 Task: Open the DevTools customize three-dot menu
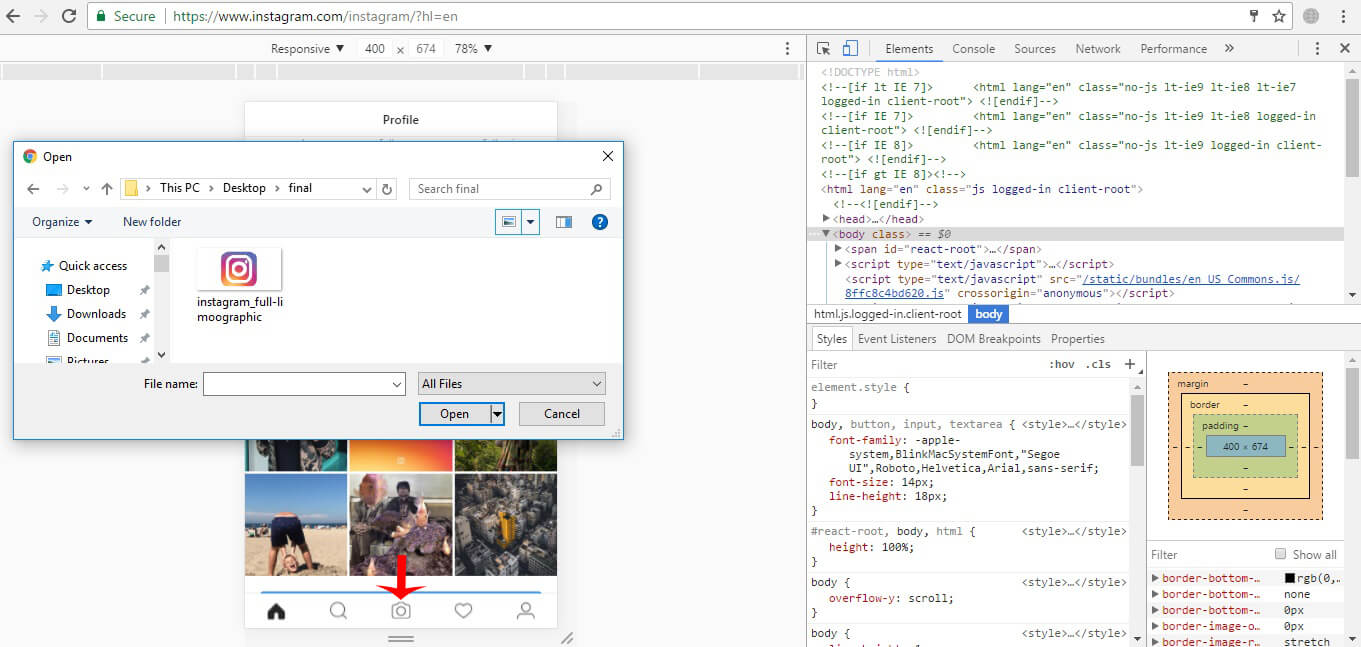click(1317, 48)
